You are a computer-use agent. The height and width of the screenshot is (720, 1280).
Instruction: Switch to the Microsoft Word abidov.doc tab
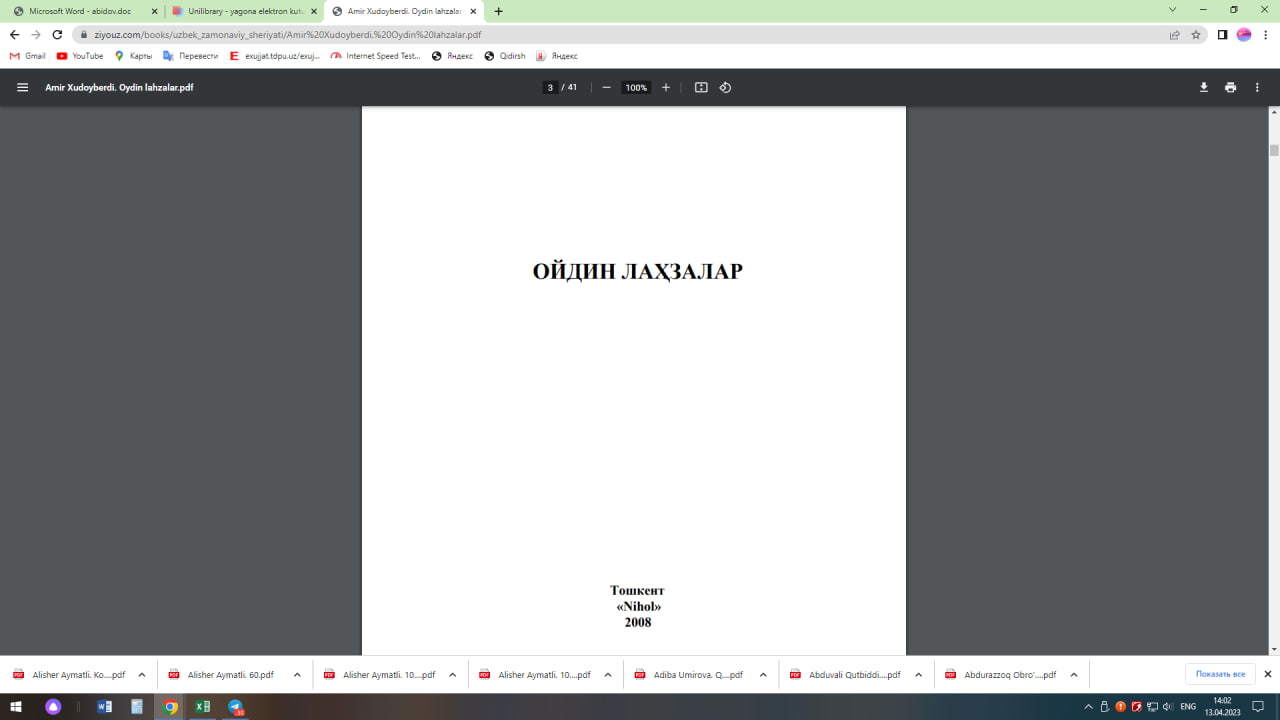coord(80,10)
